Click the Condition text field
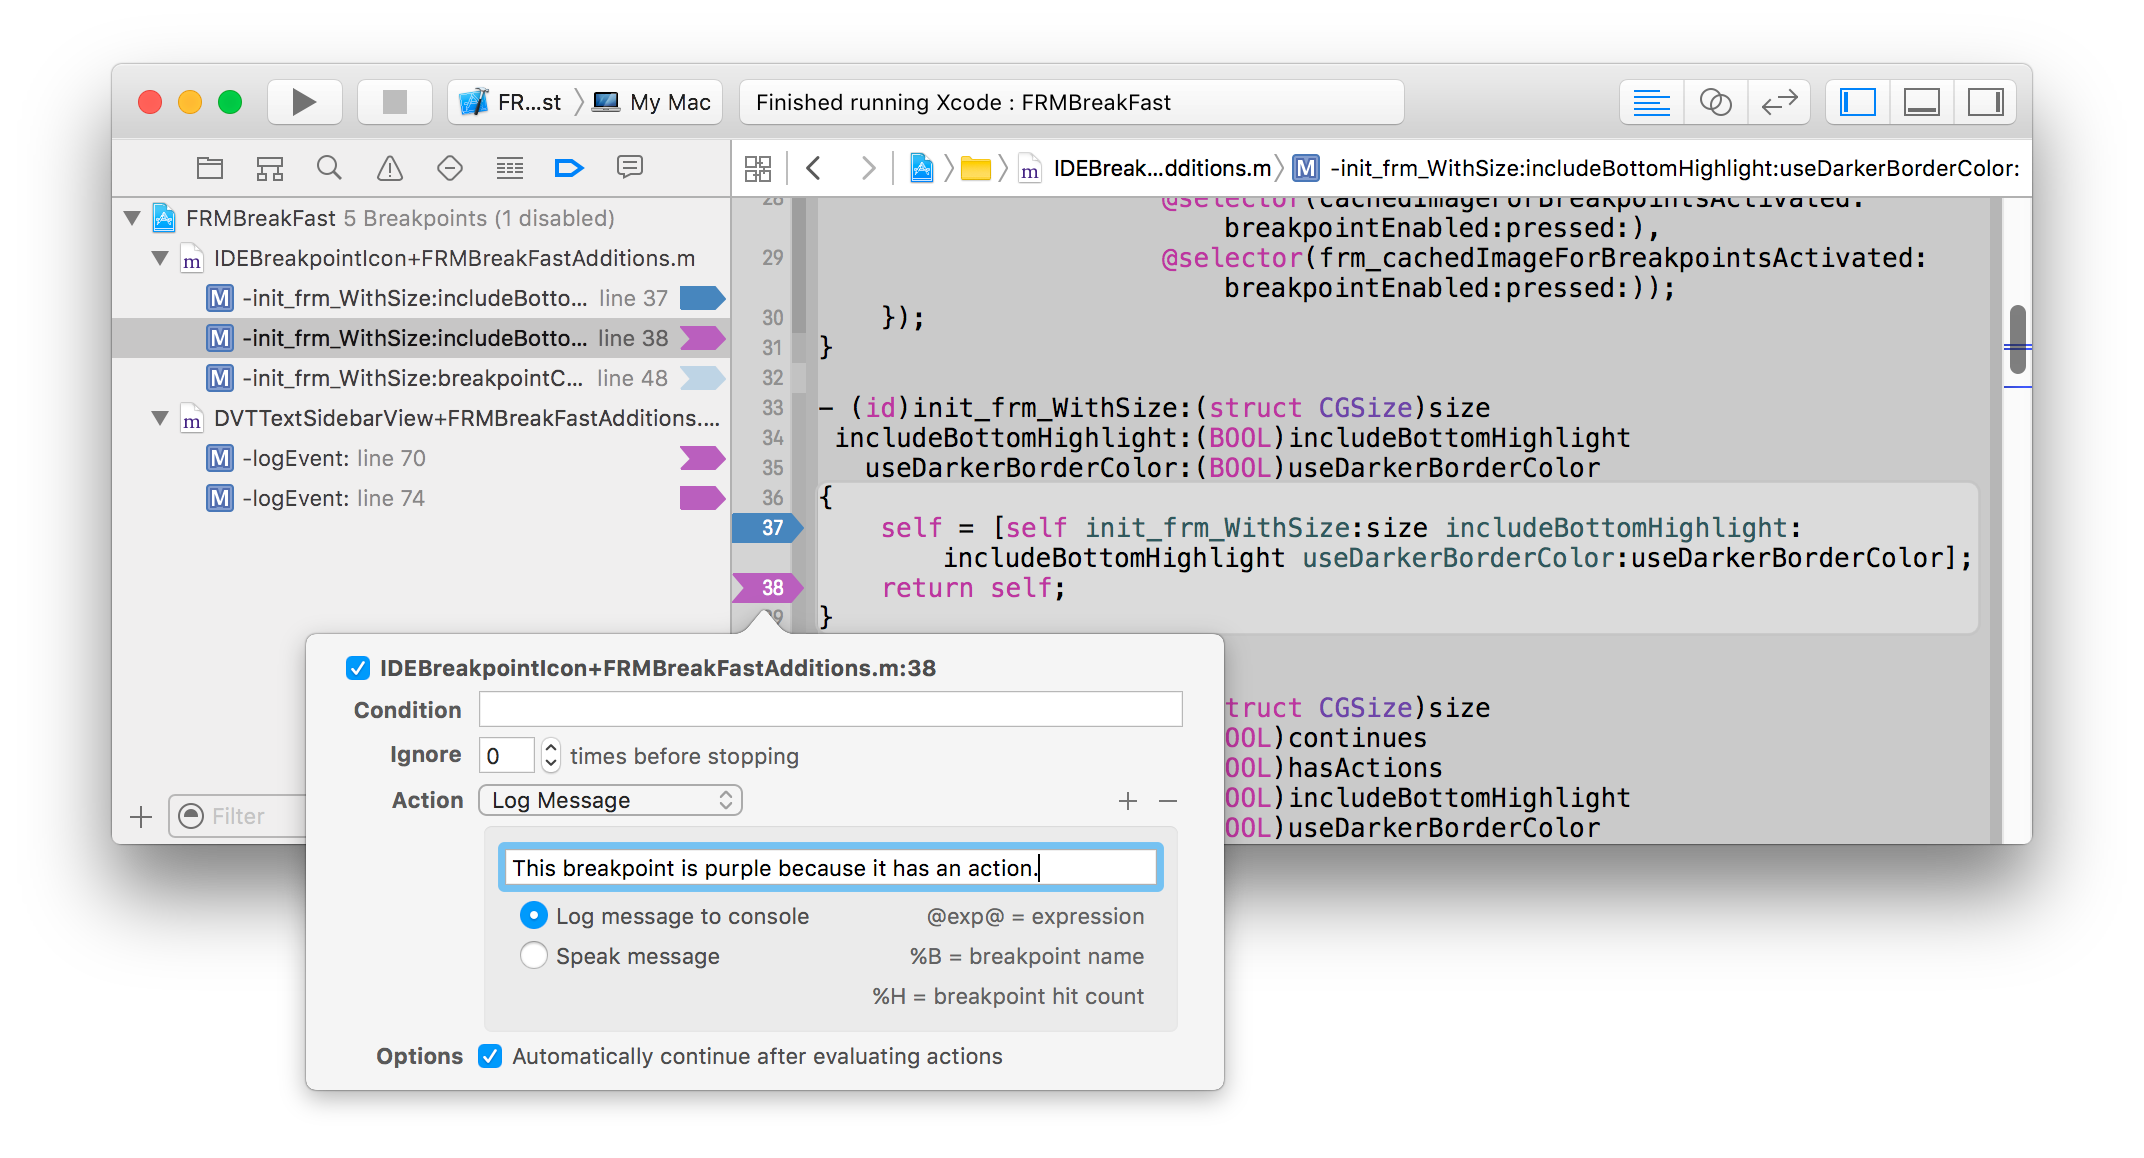Screen dimensions: 2144x1158 point(830,710)
